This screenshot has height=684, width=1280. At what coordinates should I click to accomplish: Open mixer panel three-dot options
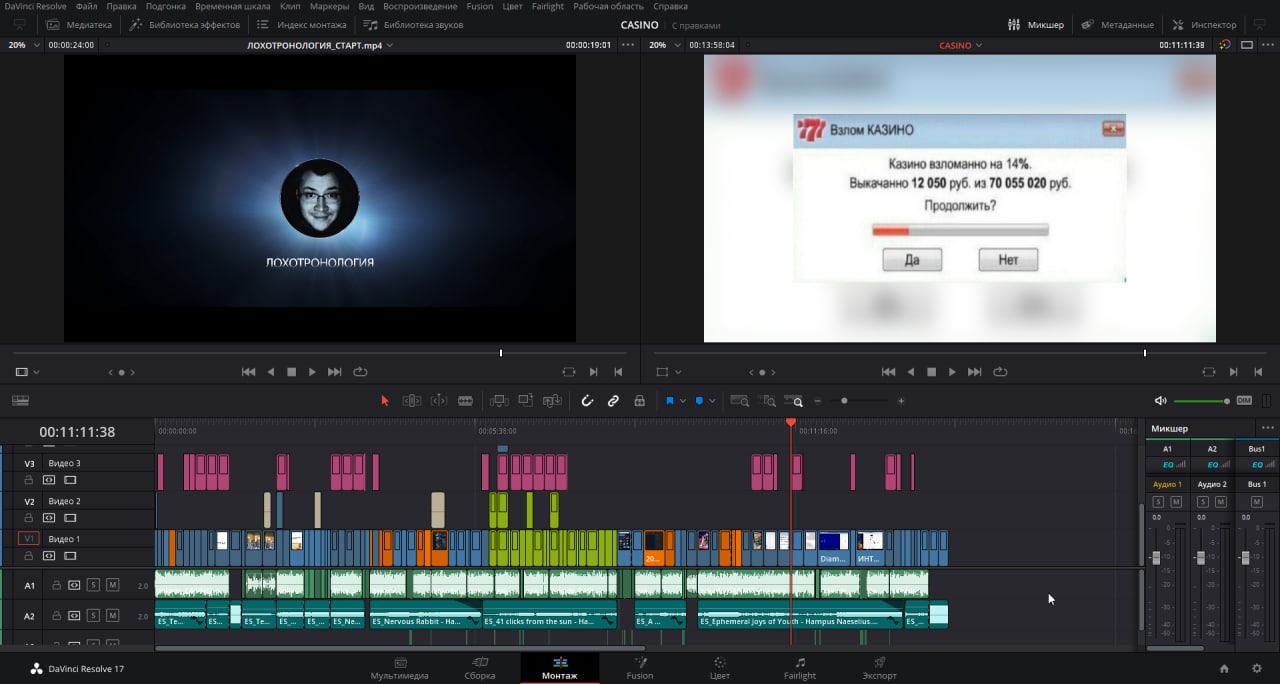click(1268, 428)
